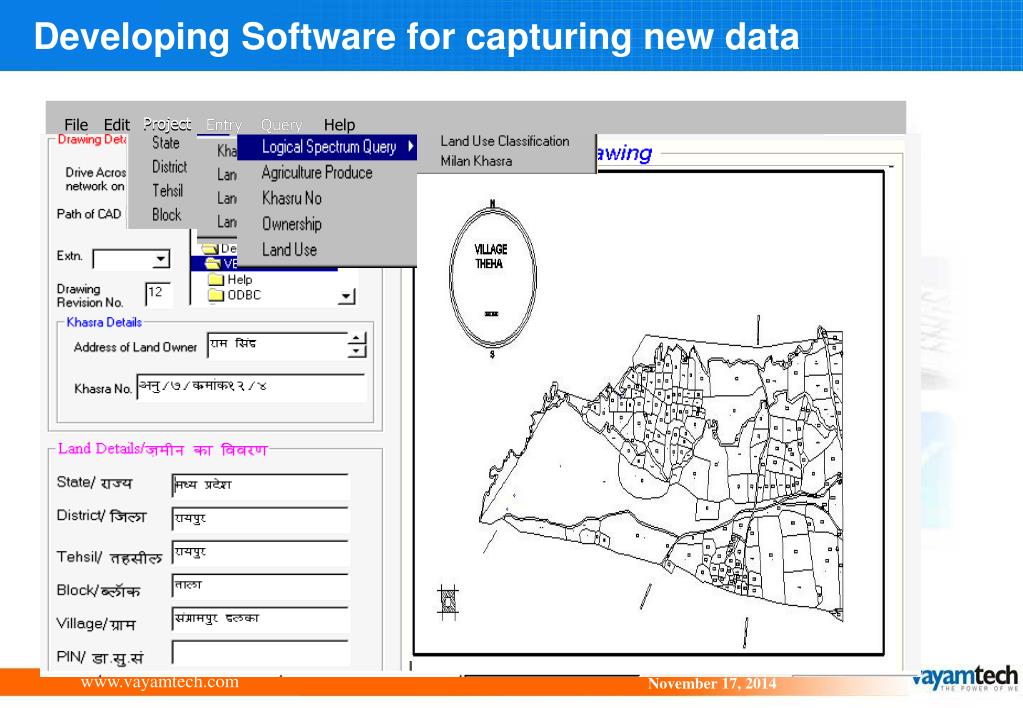Select the ODBC folder icon
This screenshot has height=708, width=1023.
216,295
